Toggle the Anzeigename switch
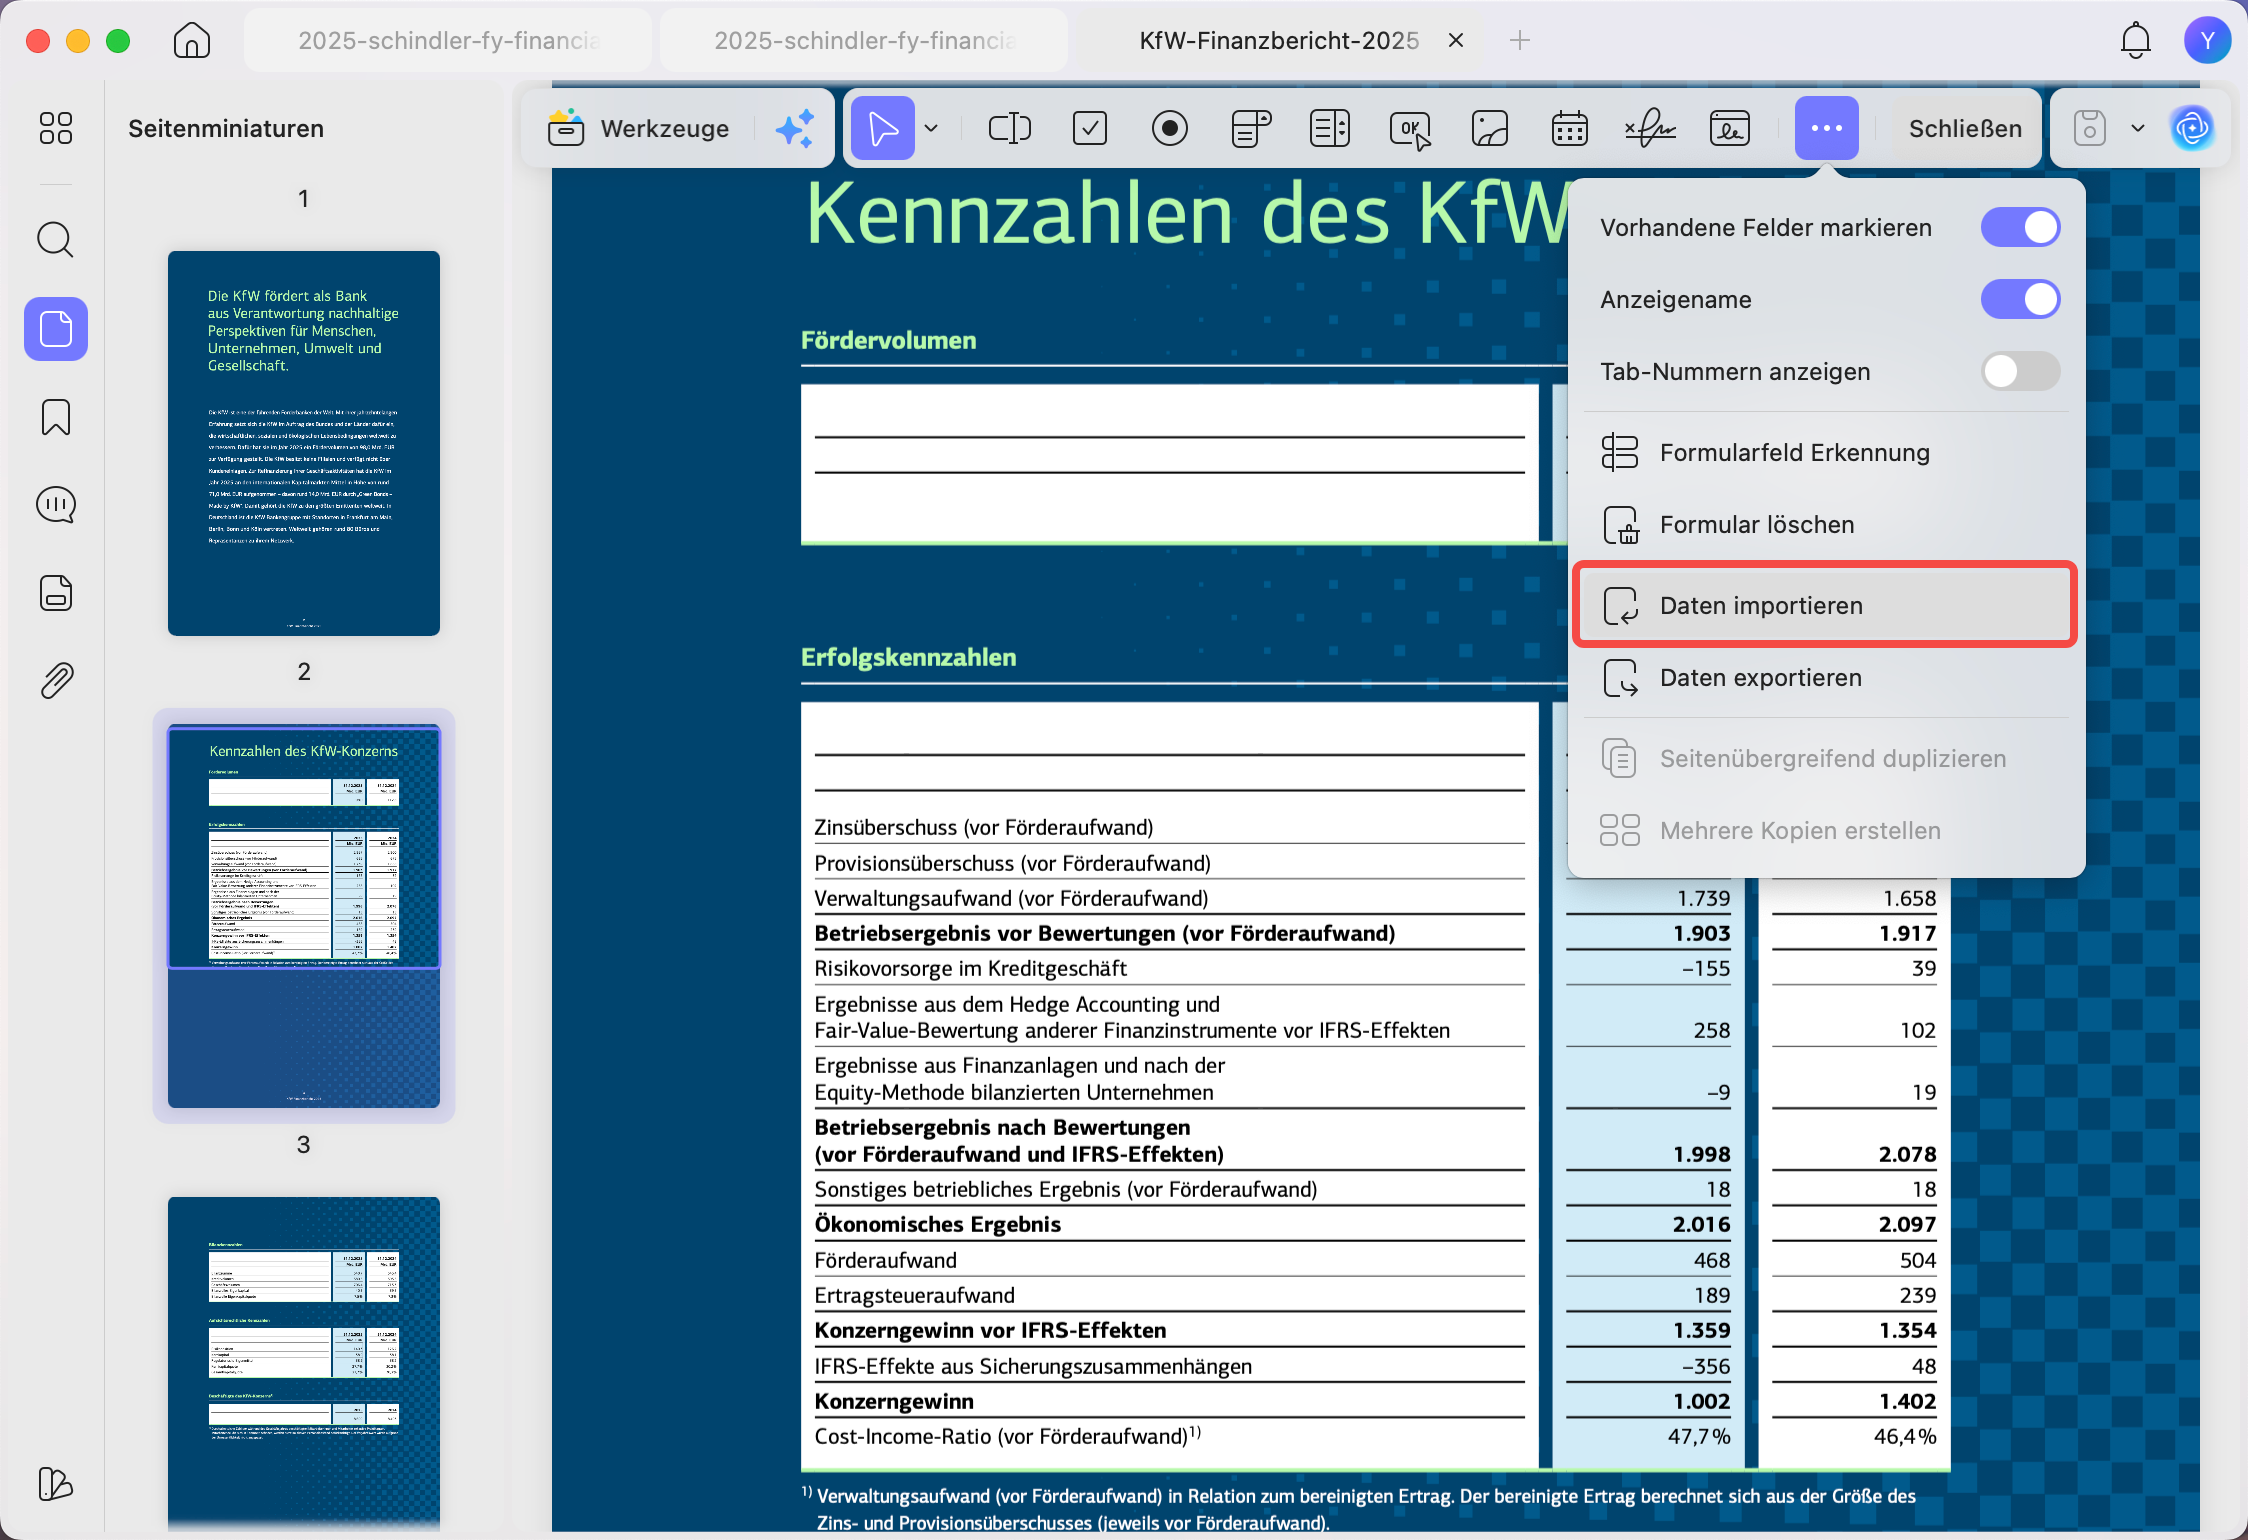This screenshot has width=2248, height=1540. [2021, 299]
